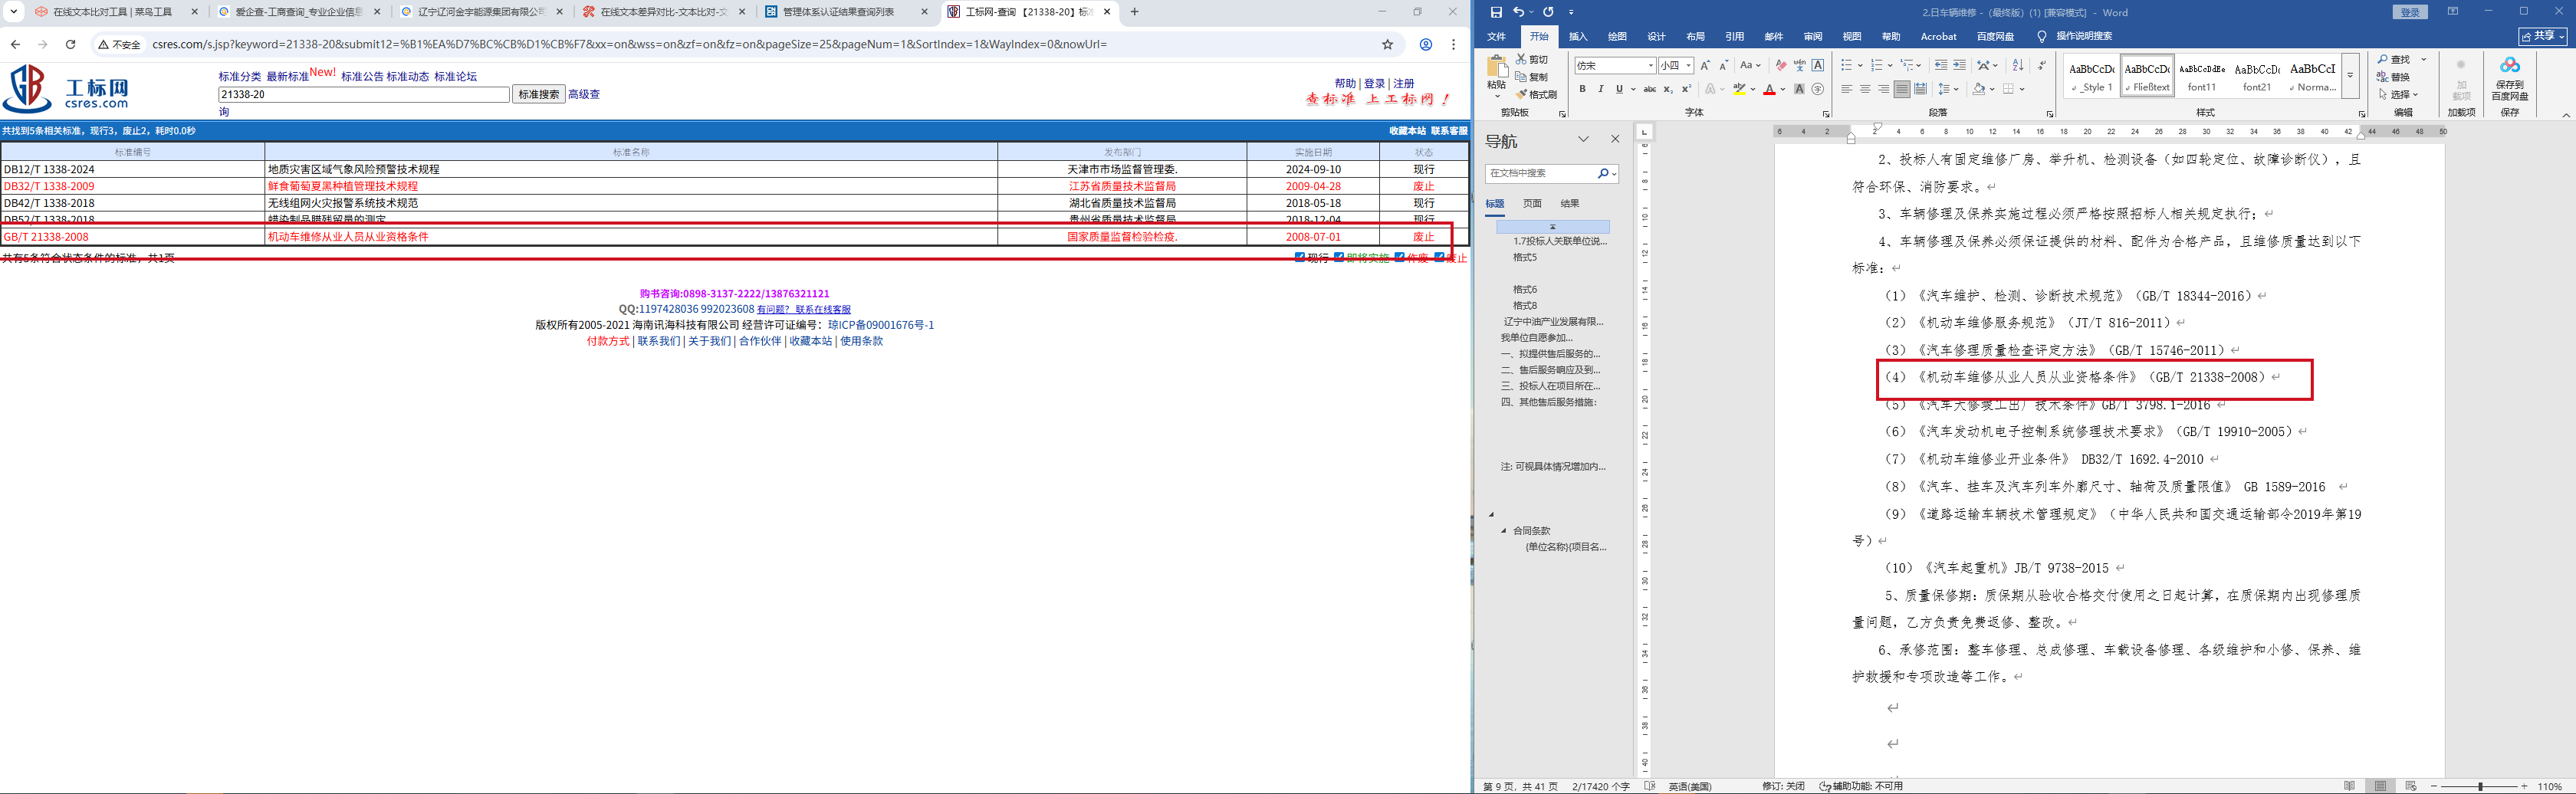Apply superscript formatting

click(x=1686, y=89)
